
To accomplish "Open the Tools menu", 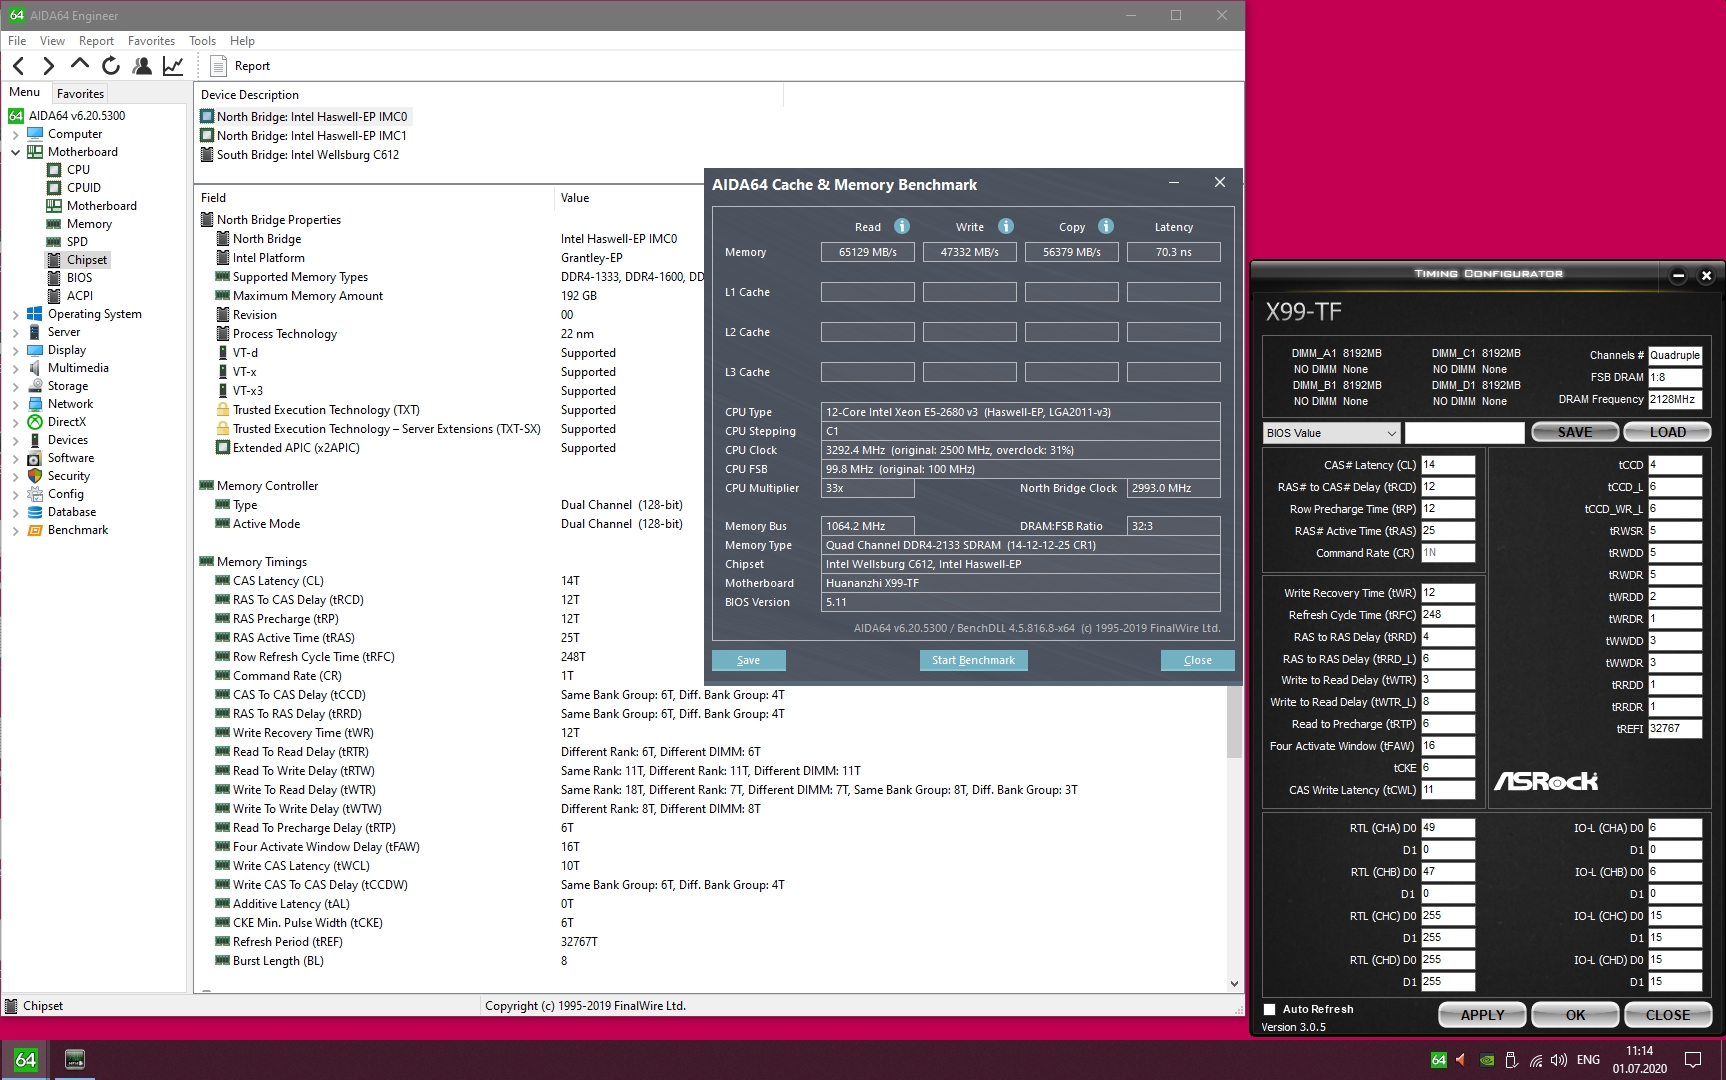I will pos(202,41).
